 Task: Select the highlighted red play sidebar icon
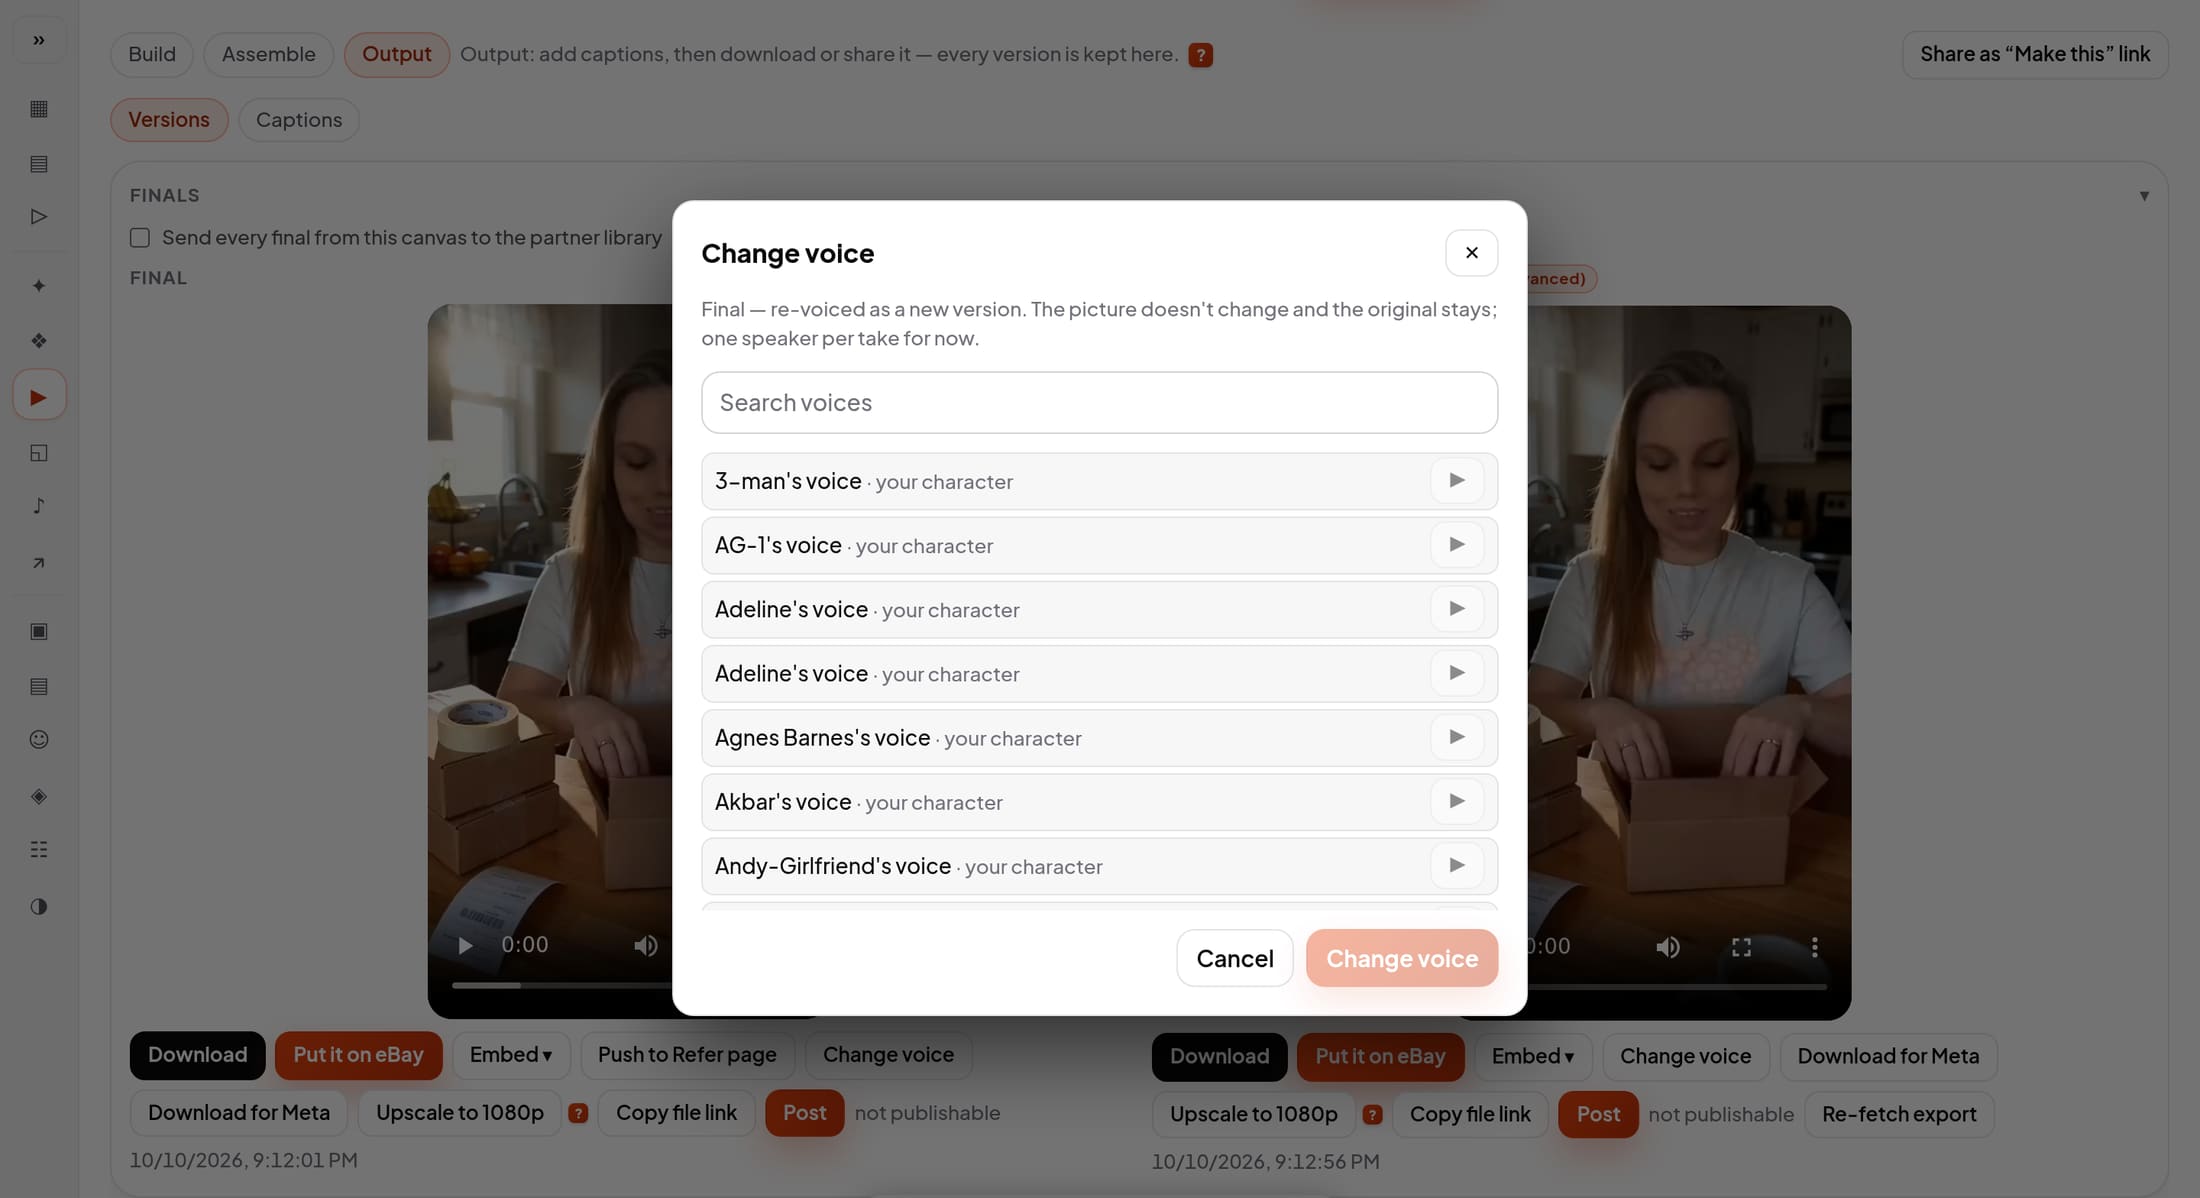(39, 396)
